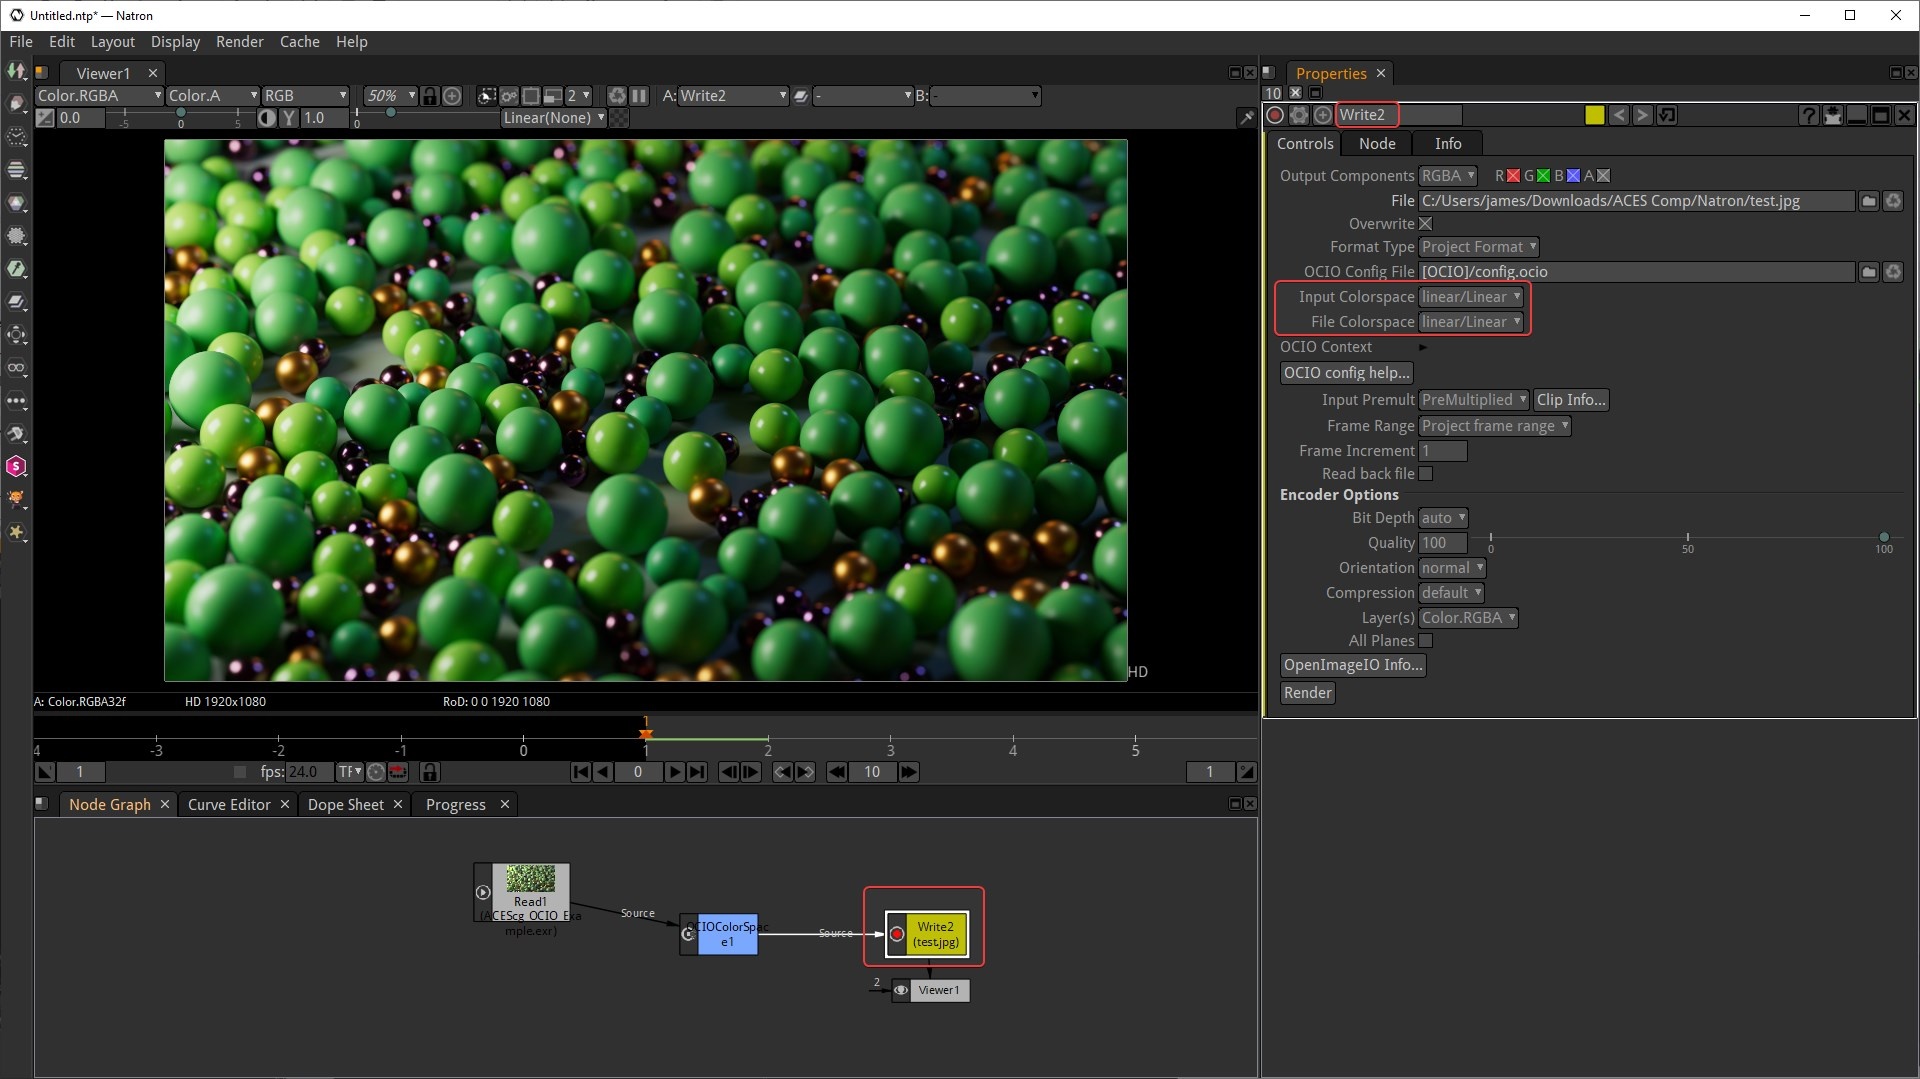Open the Input Colorspace dropdown

pyautogui.click(x=1470, y=297)
